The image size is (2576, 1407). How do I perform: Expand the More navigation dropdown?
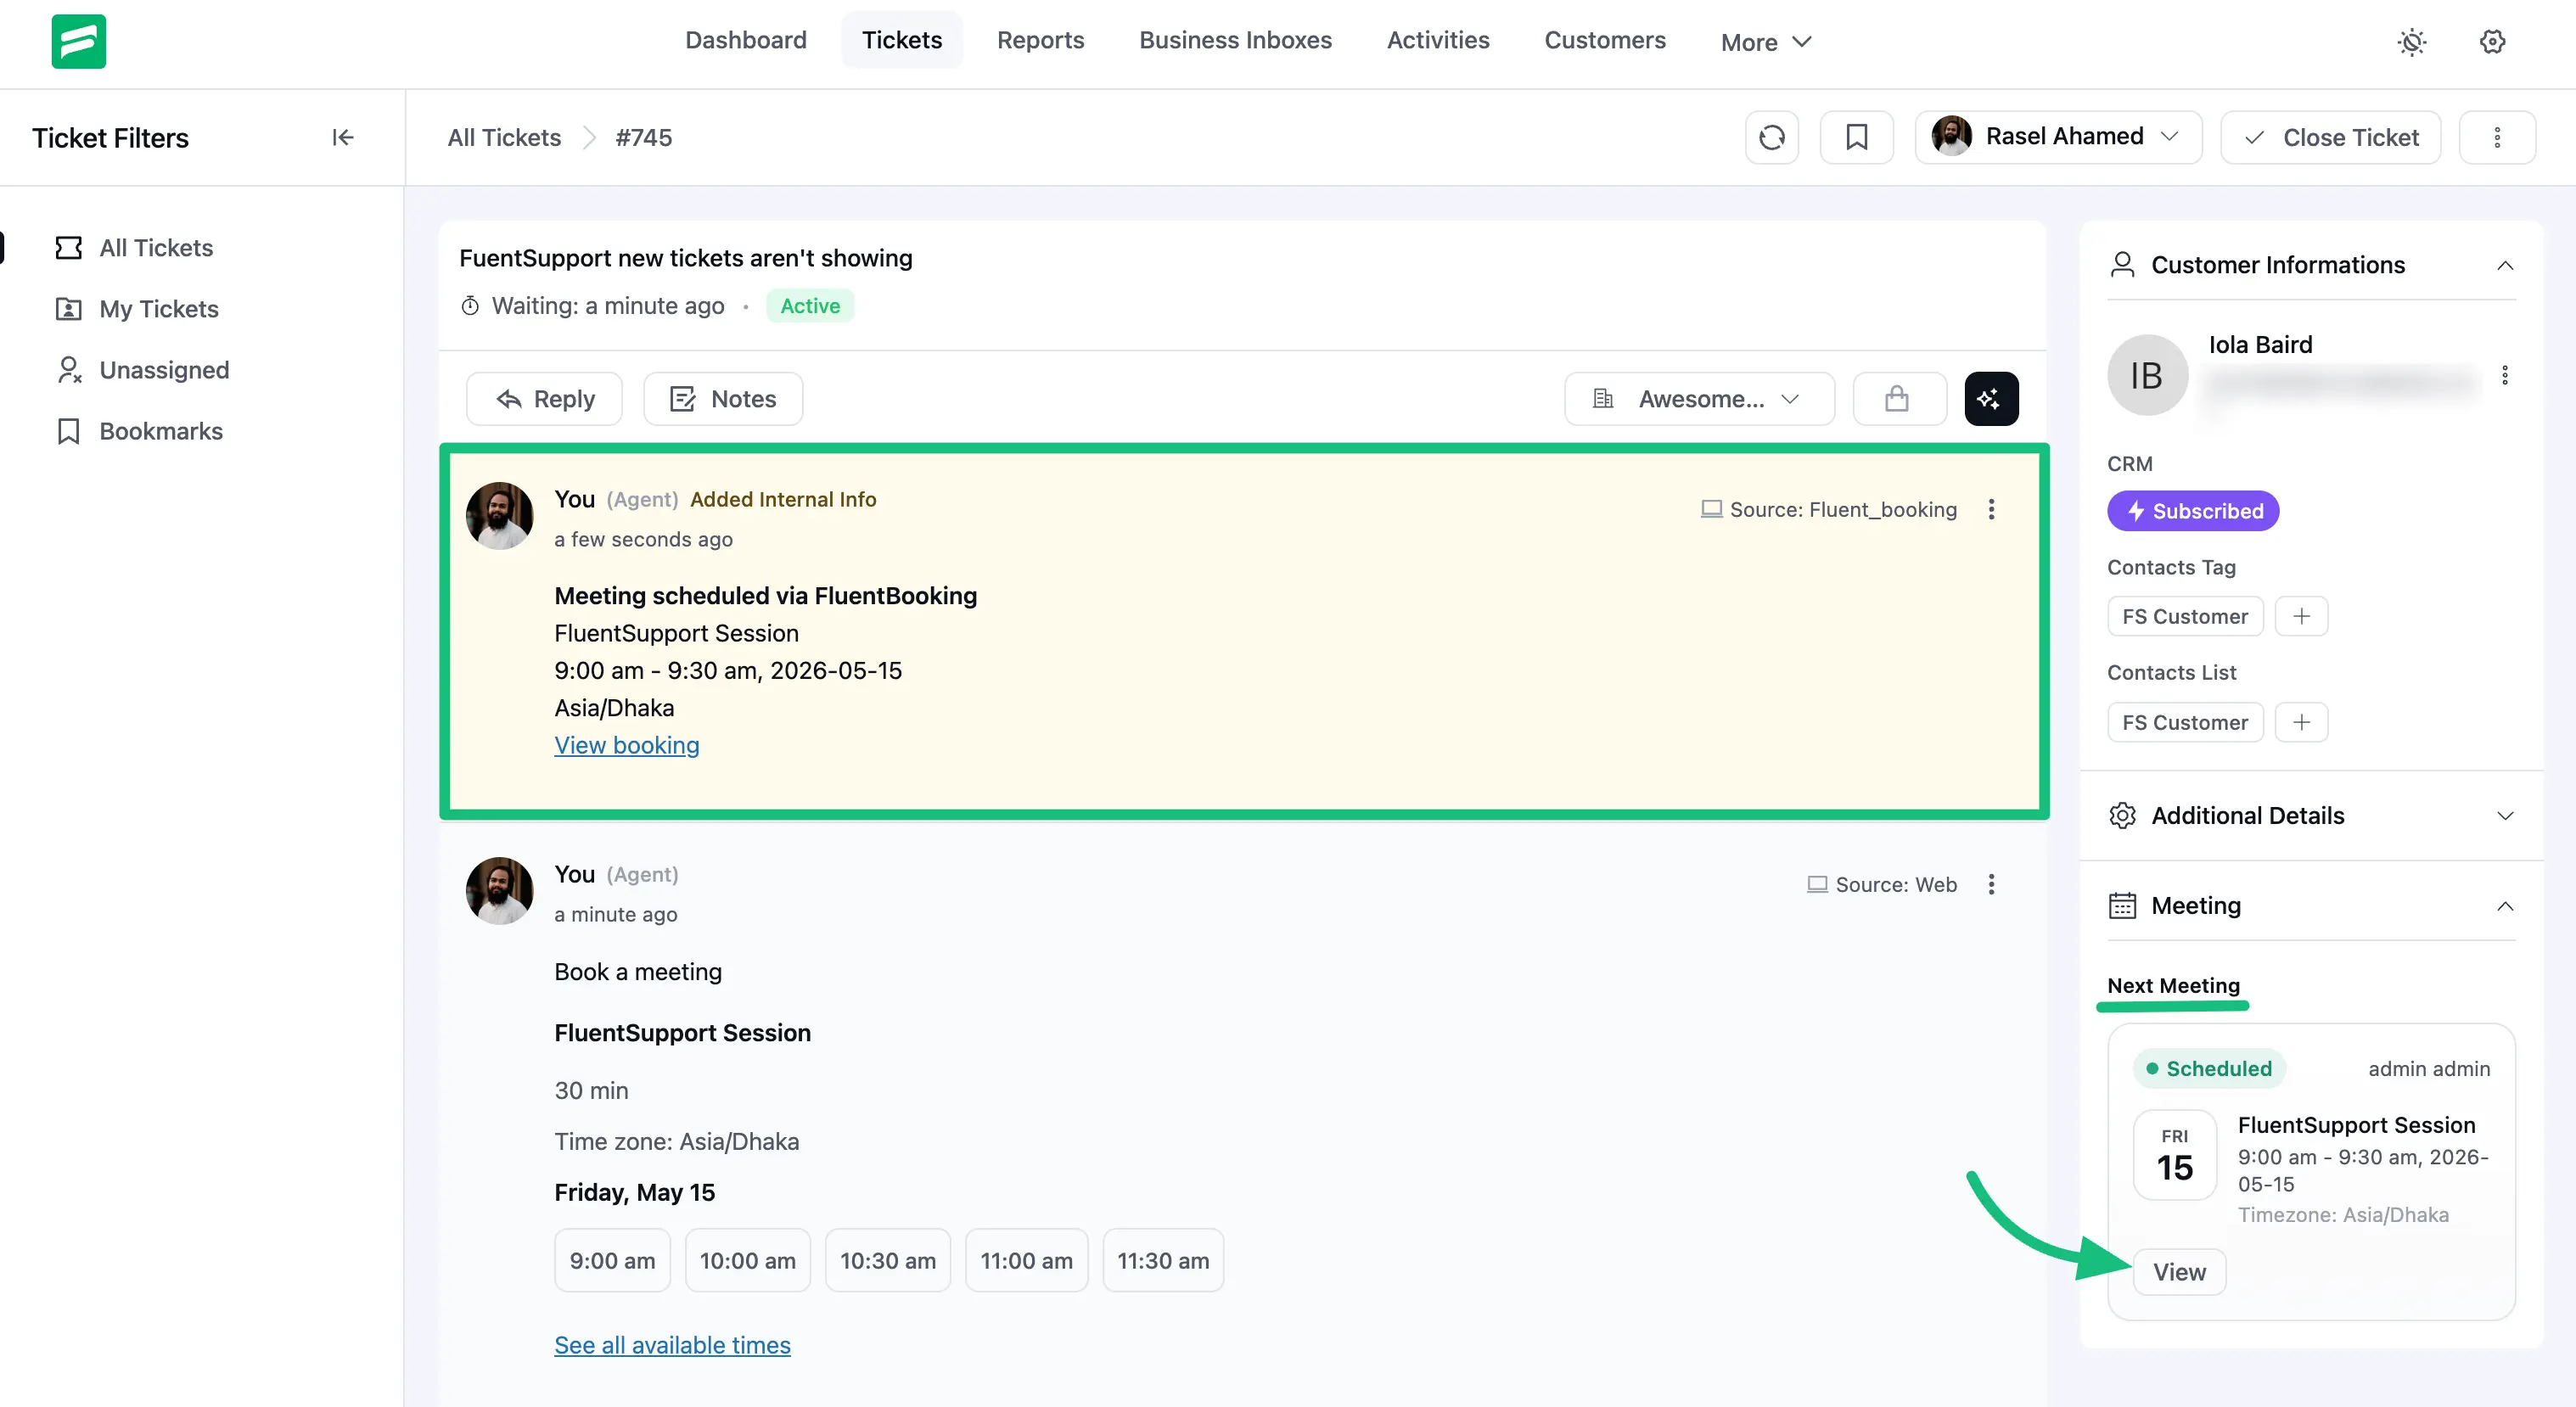(x=1766, y=42)
